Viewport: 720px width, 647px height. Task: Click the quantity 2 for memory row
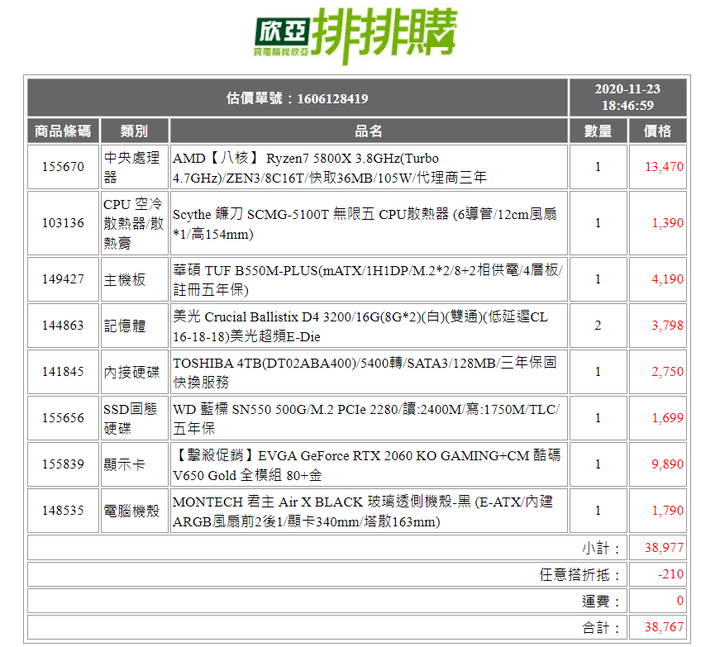pyautogui.click(x=598, y=326)
